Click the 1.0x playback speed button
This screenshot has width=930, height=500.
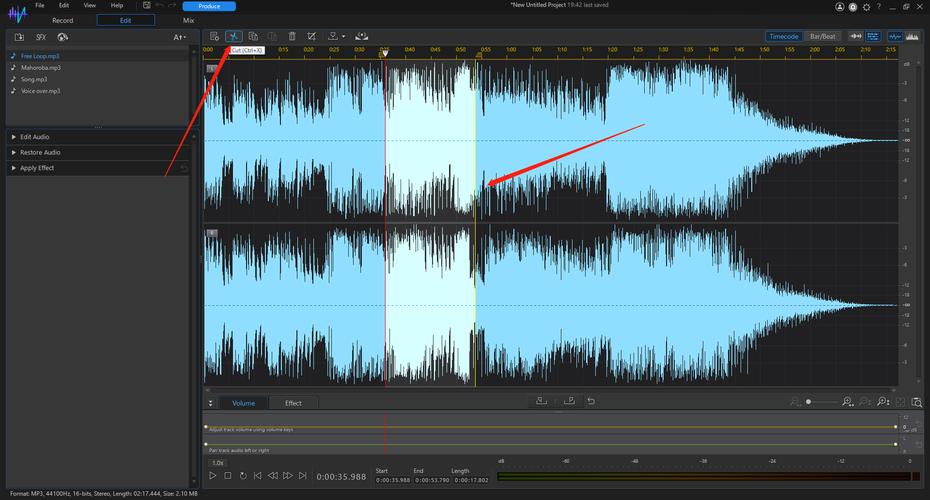[217, 462]
